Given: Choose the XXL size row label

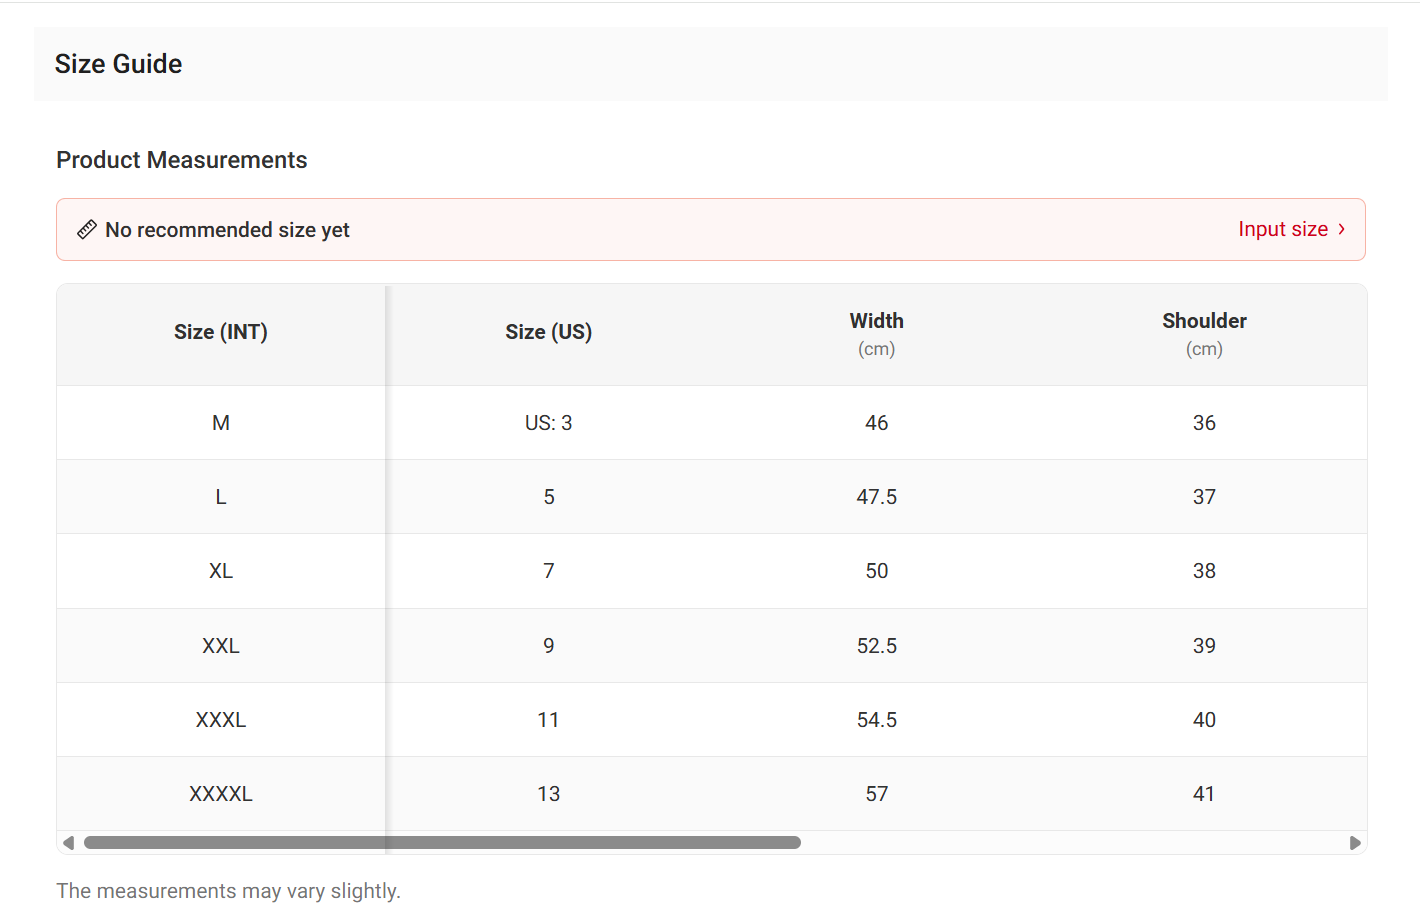Looking at the screenshot, I should tap(221, 646).
